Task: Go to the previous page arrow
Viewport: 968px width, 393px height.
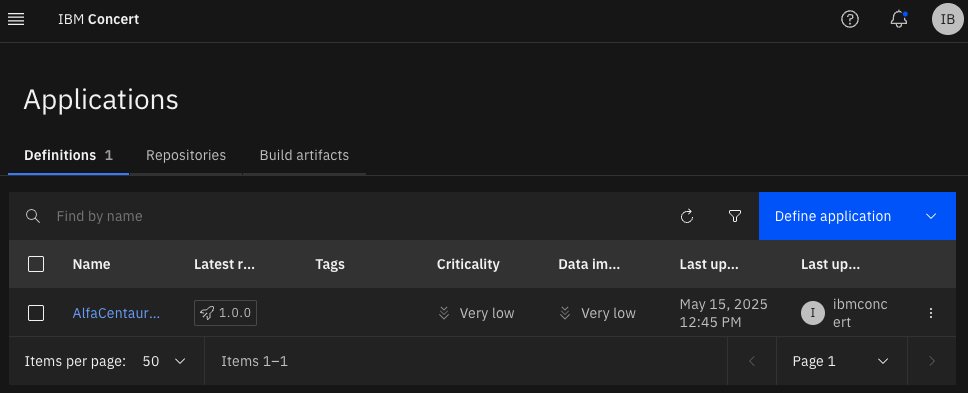Action: (752, 361)
